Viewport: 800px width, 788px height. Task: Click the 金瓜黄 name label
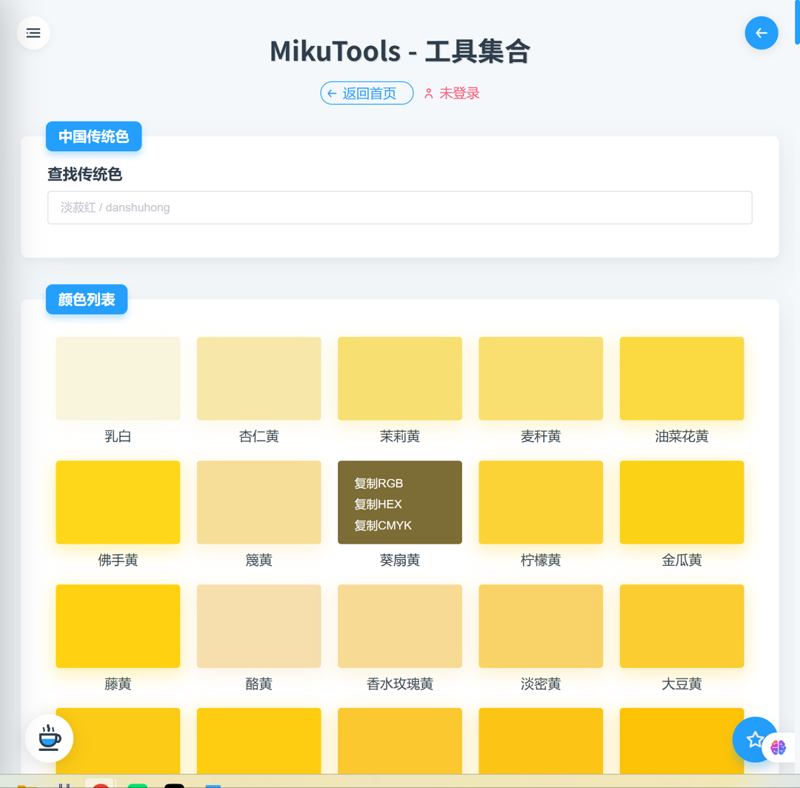tap(682, 560)
